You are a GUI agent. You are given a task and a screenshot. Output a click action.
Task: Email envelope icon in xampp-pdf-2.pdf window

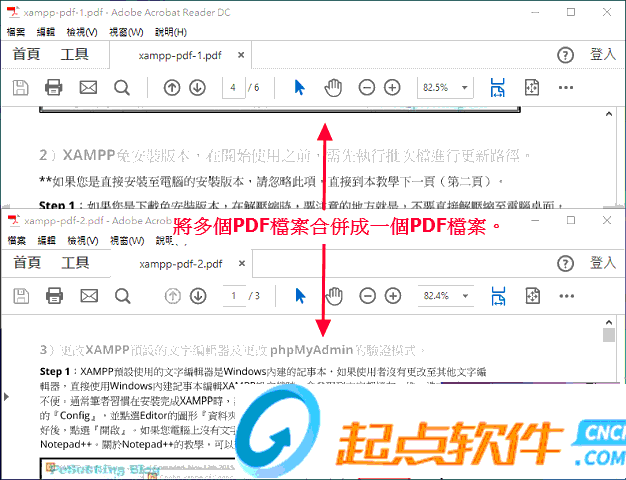tap(89, 296)
